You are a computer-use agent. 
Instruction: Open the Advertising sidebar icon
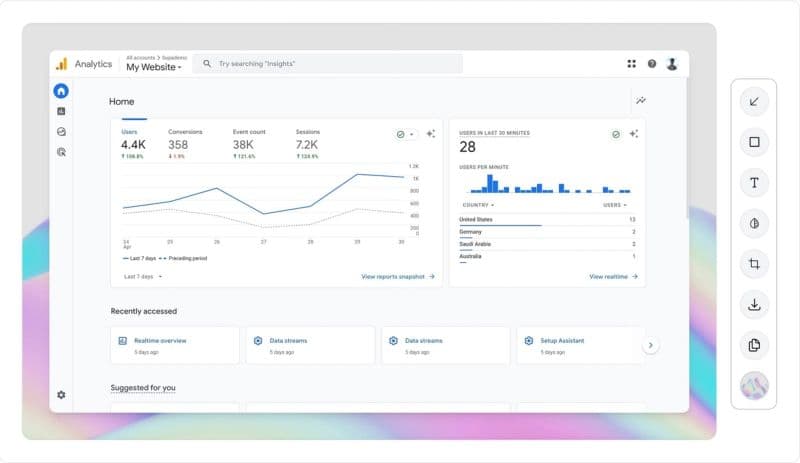click(x=61, y=152)
